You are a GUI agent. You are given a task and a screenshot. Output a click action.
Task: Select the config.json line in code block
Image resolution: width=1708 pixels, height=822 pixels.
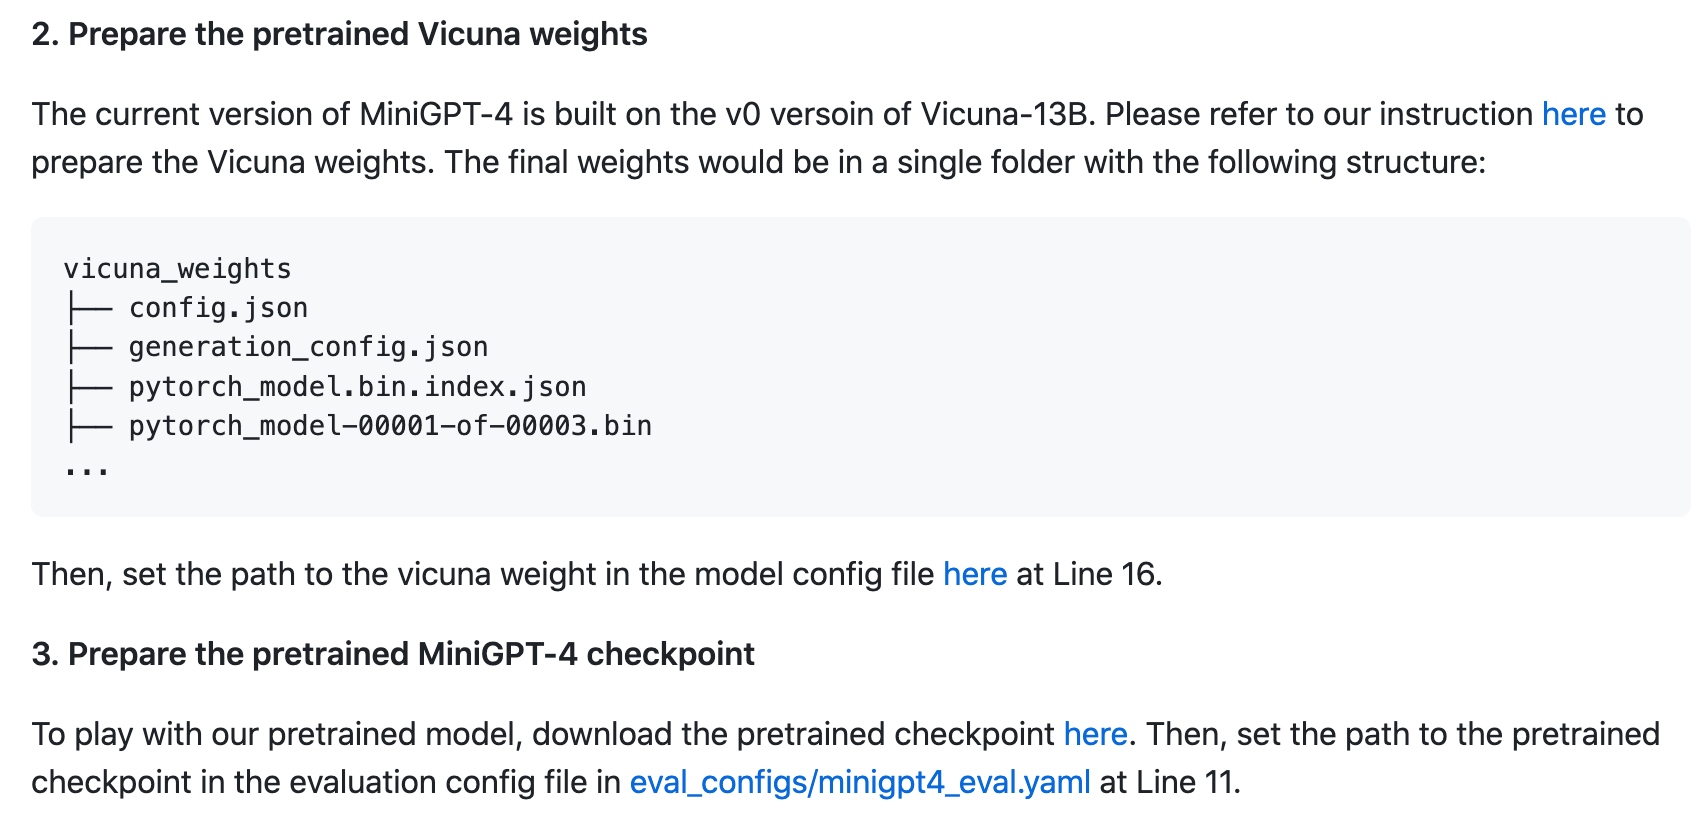coord(218,308)
